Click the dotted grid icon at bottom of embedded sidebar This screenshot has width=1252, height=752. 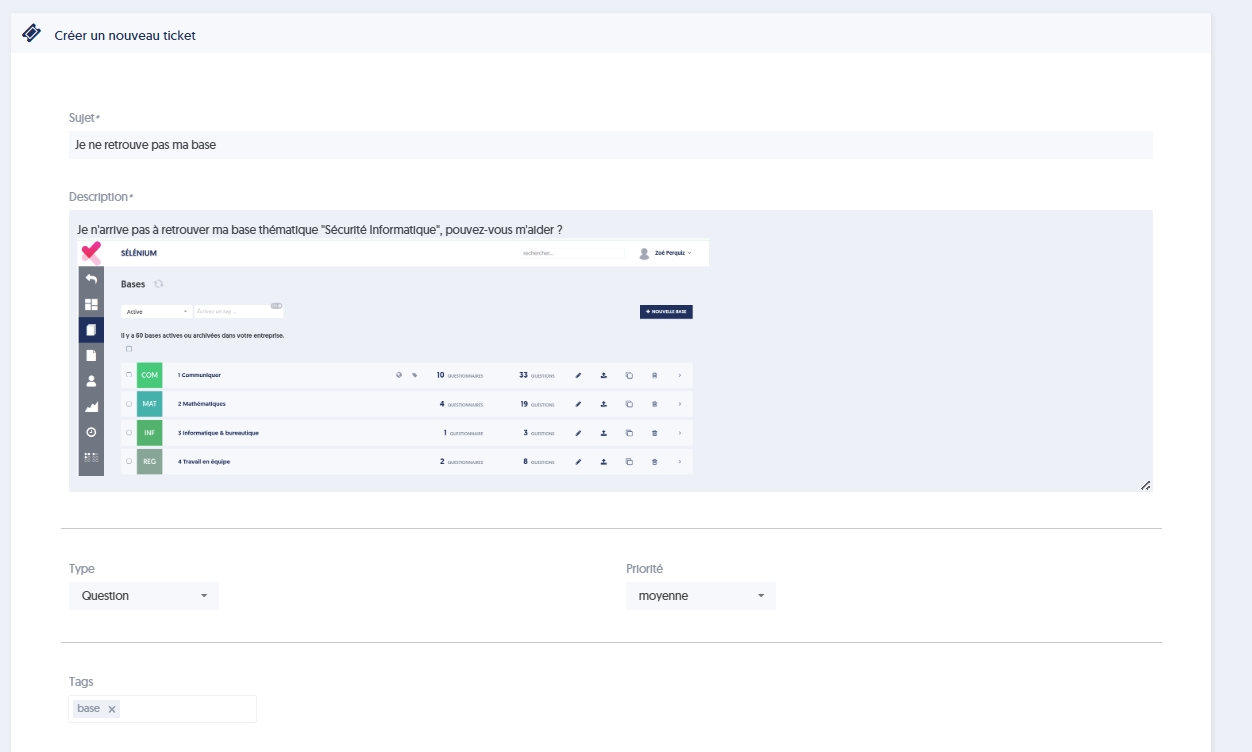point(91,457)
